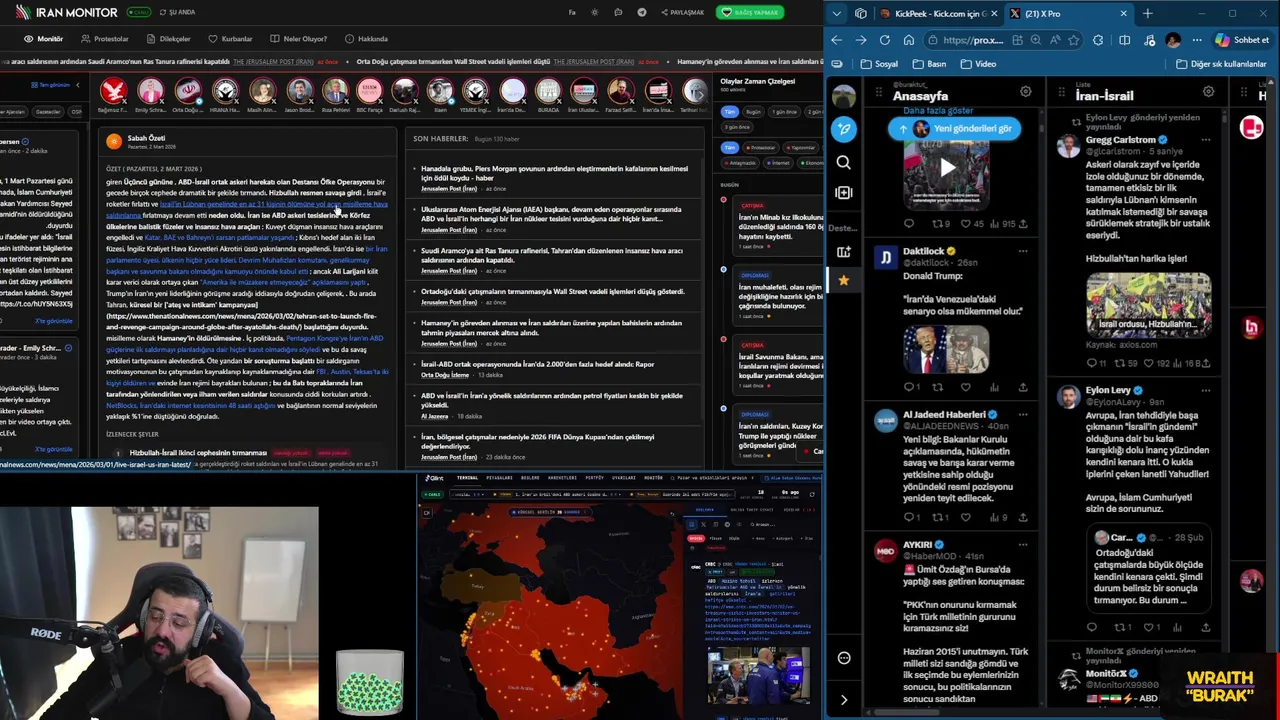Open the X Pro search icon
The height and width of the screenshot is (720, 1280).
[x=844, y=162]
